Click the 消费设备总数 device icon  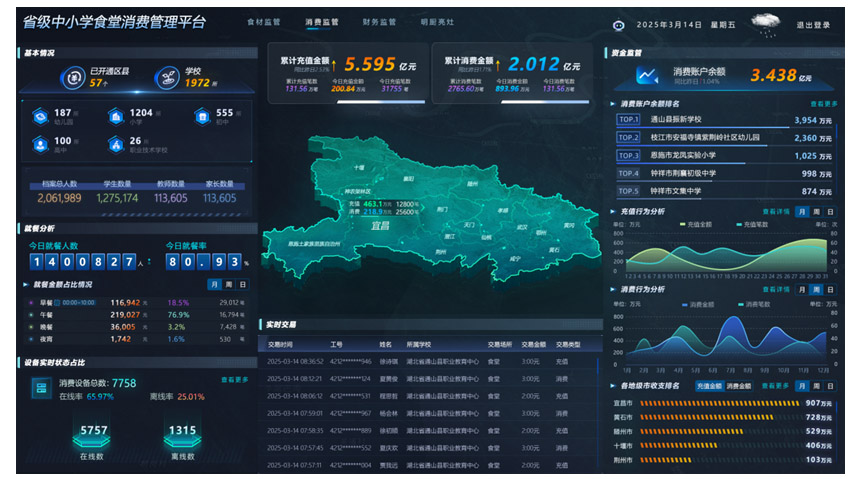41,387
